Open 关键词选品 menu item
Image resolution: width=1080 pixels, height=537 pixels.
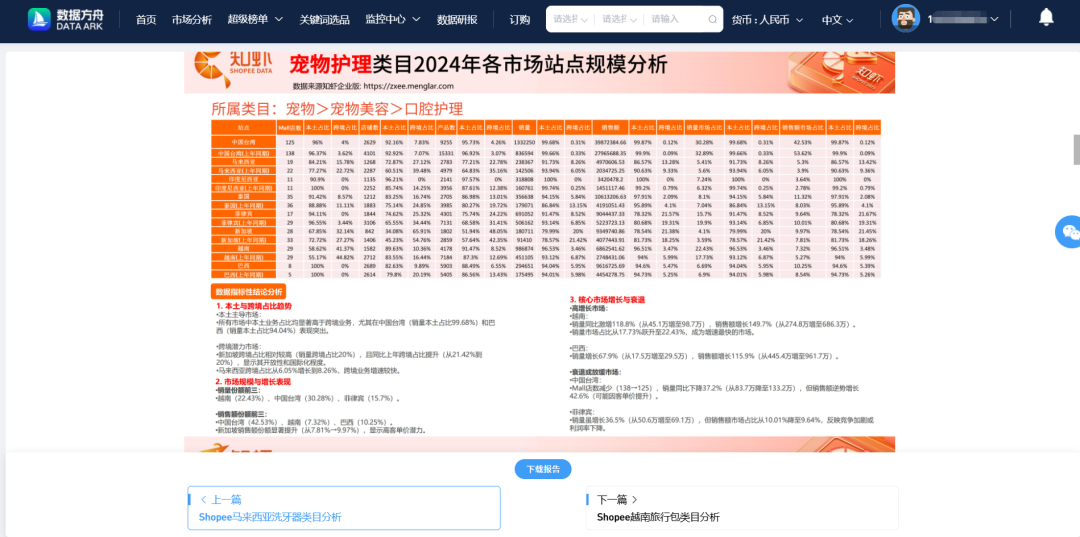(324, 19)
